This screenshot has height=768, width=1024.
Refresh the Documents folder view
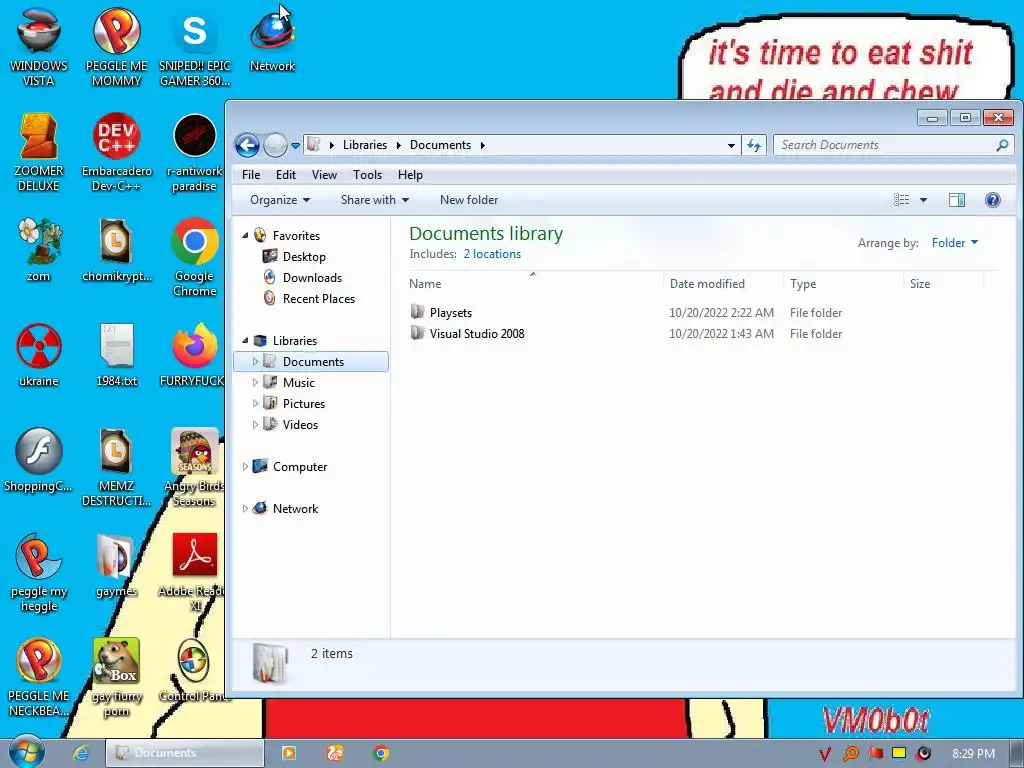pyautogui.click(x=754, y=145)
